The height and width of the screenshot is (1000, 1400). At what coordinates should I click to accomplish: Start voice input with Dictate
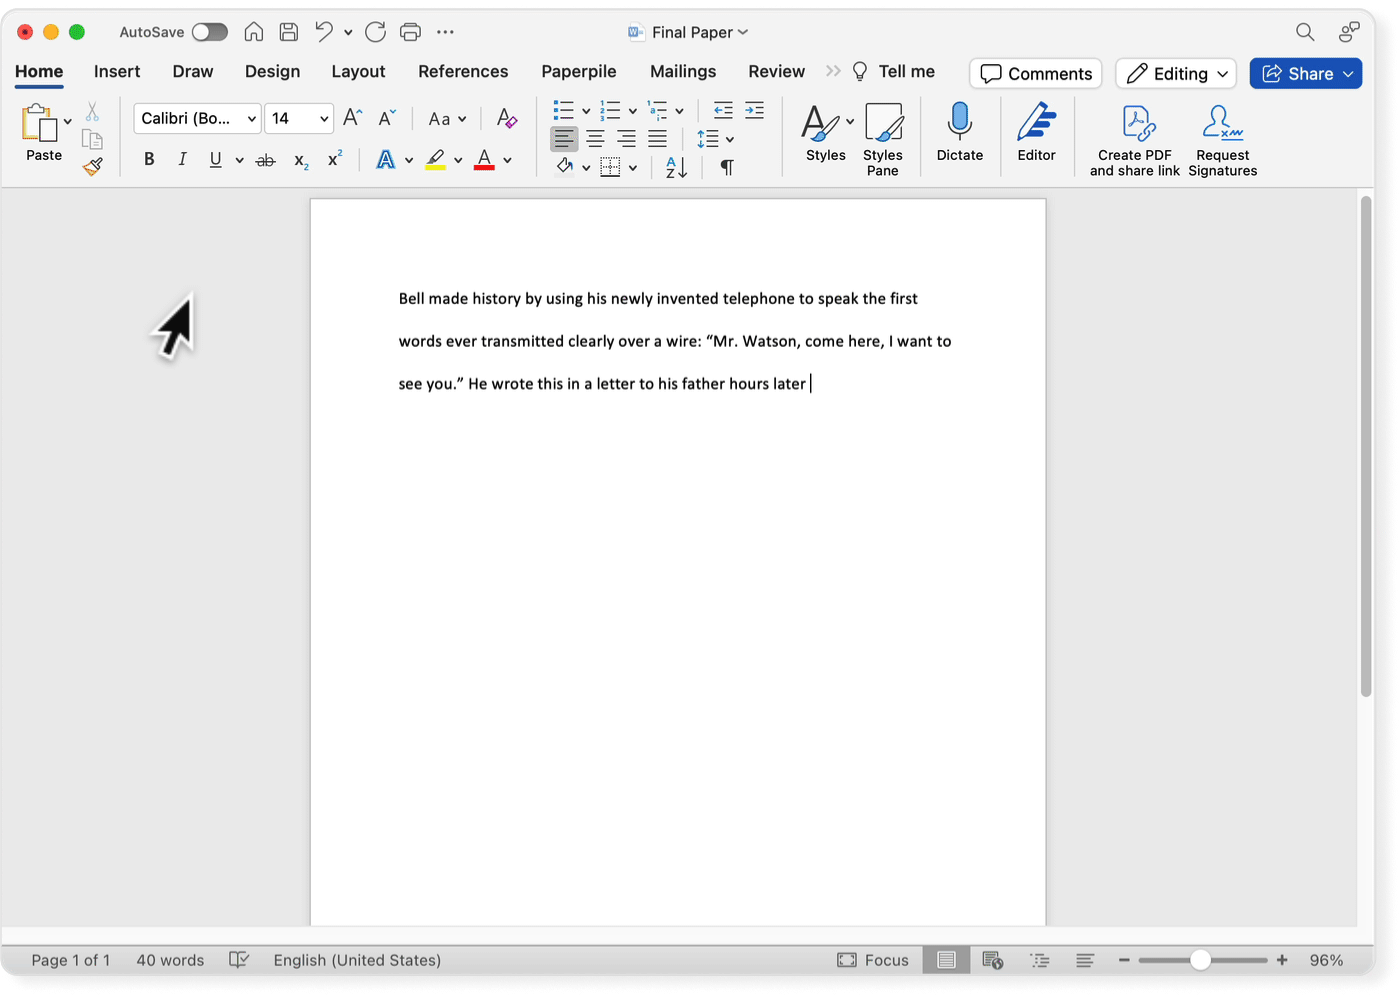959,132
